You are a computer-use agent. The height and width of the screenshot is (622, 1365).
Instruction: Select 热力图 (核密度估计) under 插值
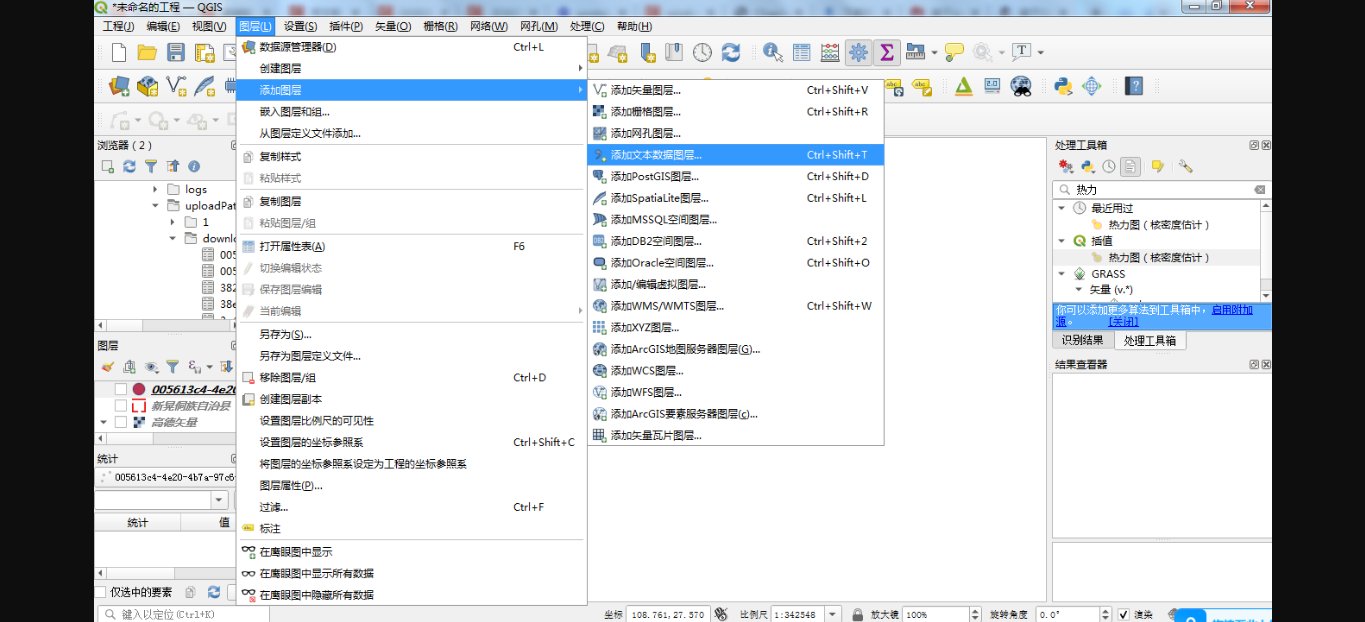point(1159,258)
